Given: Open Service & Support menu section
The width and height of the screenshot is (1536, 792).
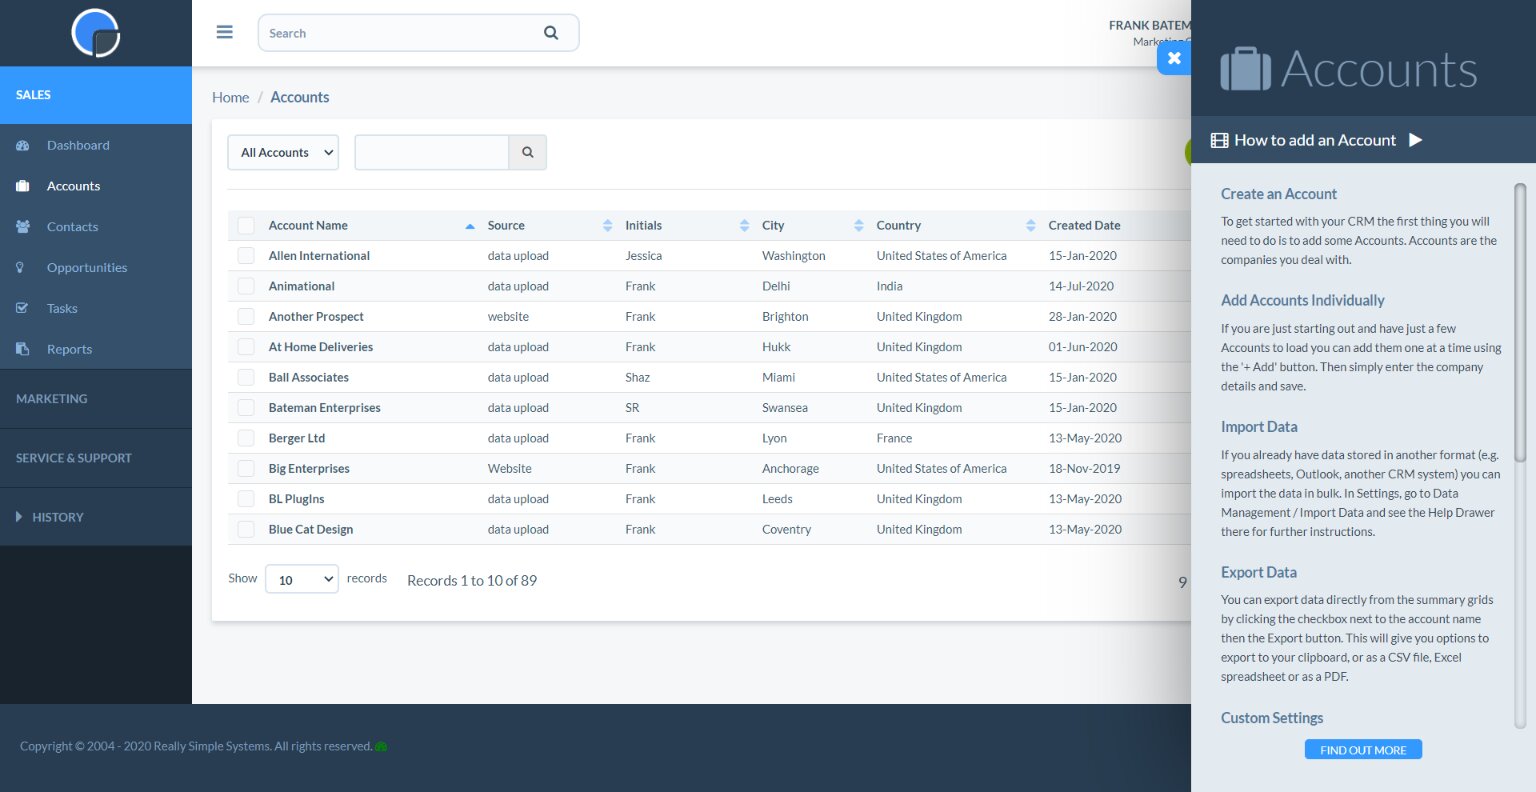Looking at the screenshot, I should coord(74,458).
